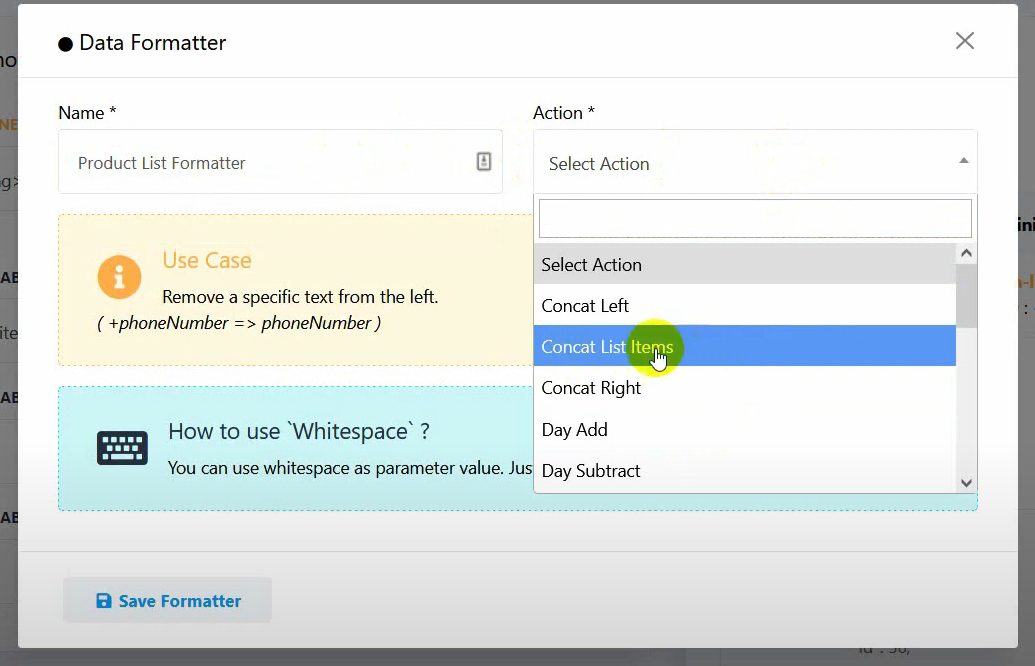Click the action list scrollbar up arrow

coord(966,253)
